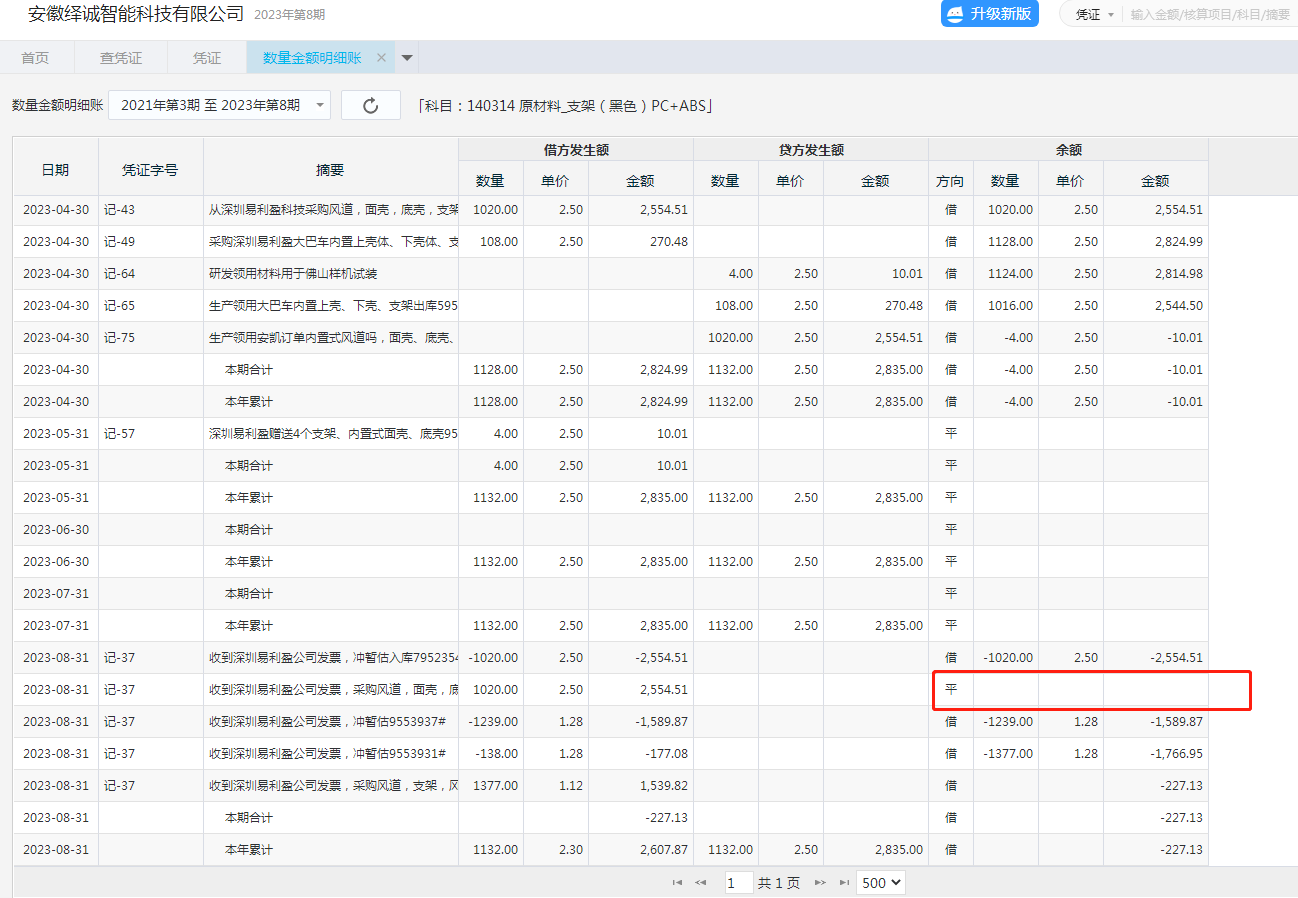This screenshot has height=898, width=1298.
Task: Click the page number input field
Action: (738, 883)
